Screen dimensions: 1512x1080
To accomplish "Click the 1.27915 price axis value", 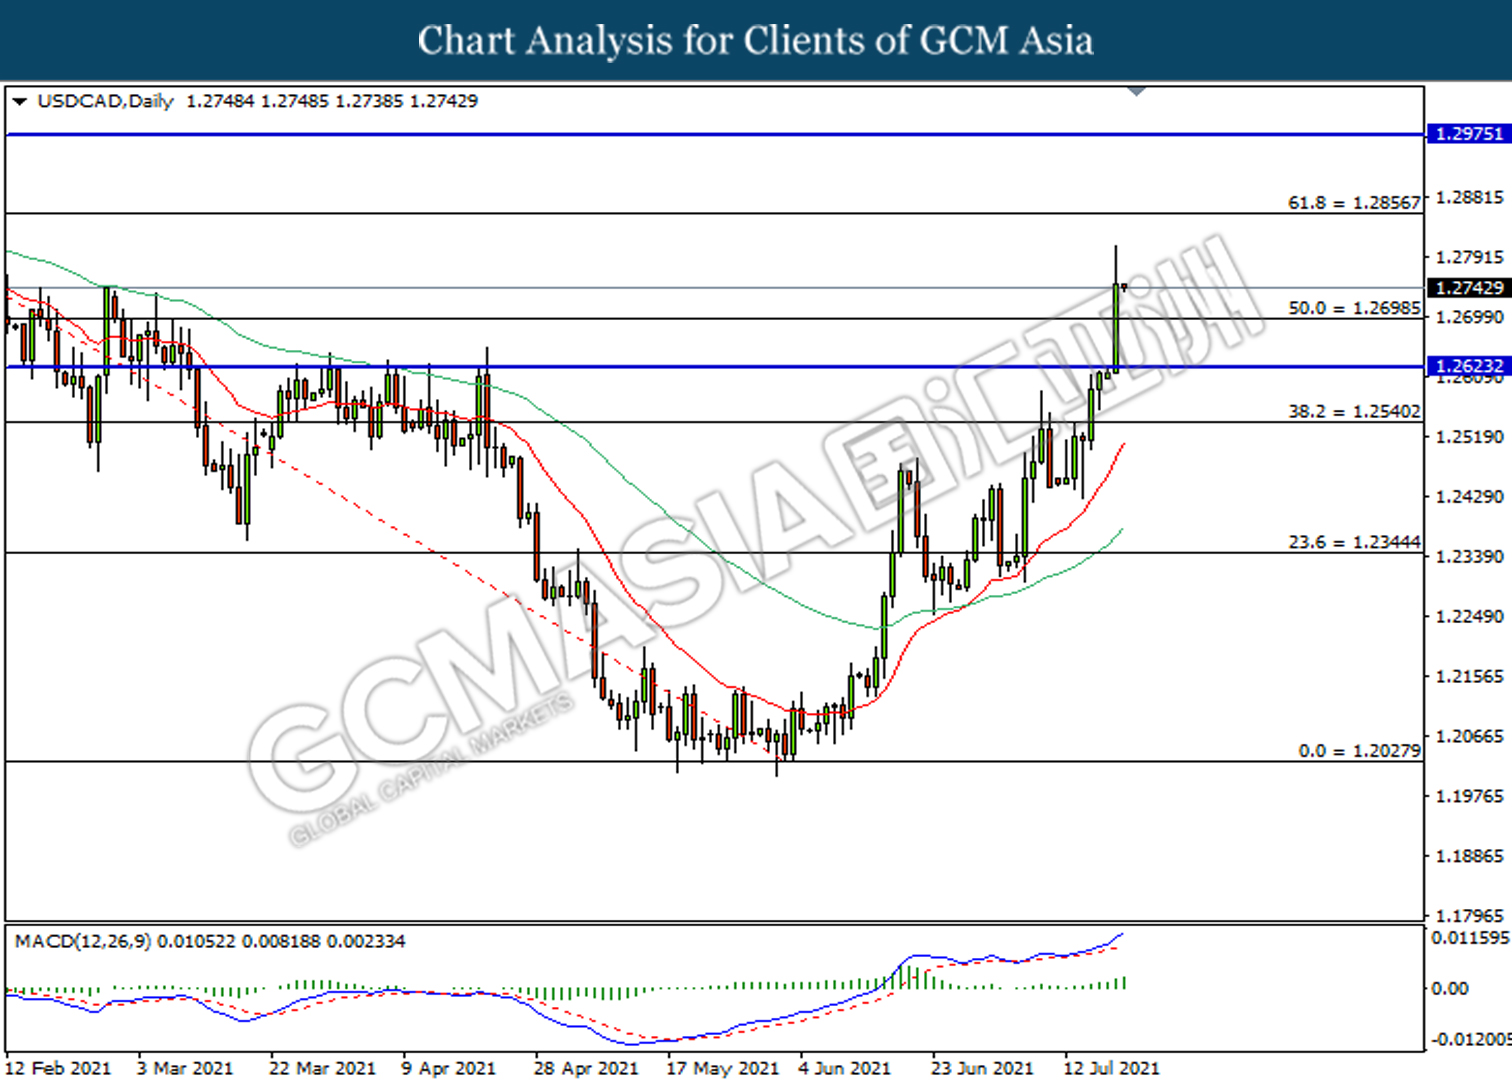I will 1469,257.
